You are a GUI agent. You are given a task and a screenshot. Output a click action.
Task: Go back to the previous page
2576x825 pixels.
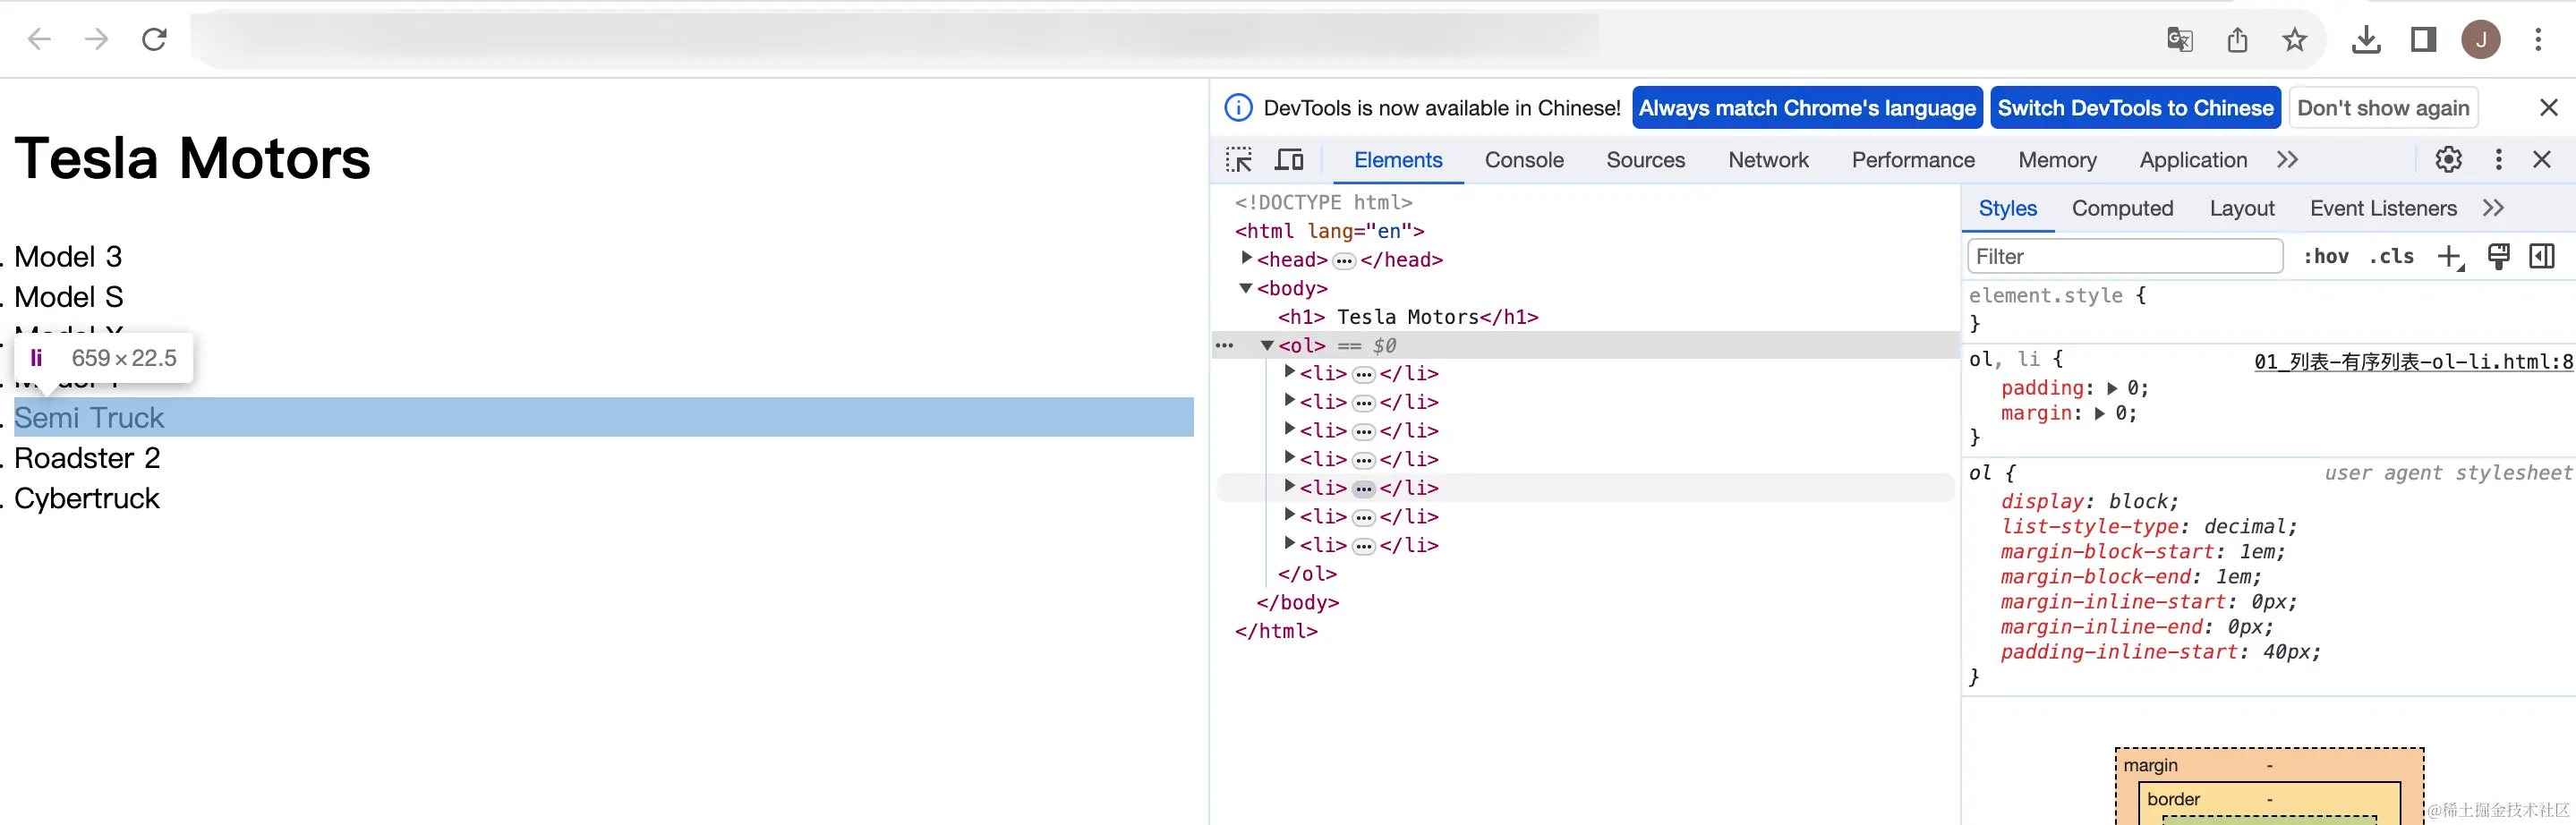39,39
